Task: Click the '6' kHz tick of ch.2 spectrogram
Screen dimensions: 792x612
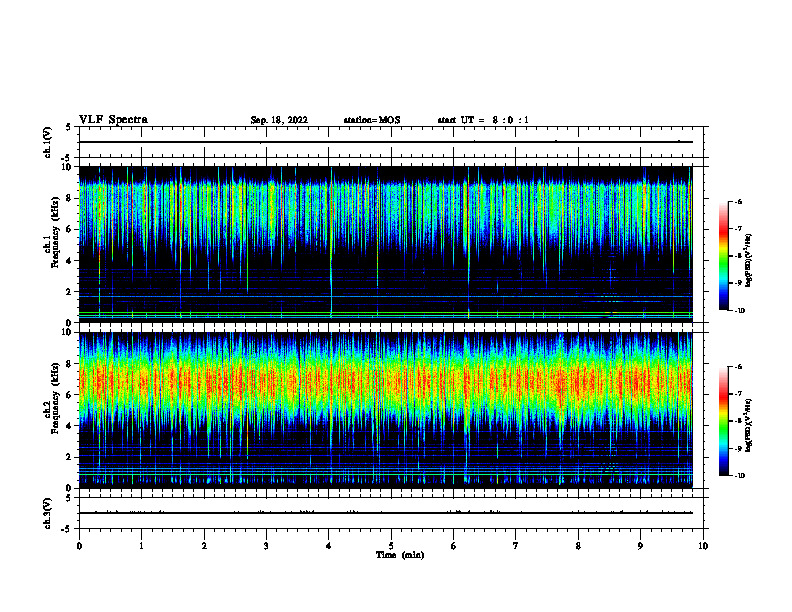Action: 70,395
